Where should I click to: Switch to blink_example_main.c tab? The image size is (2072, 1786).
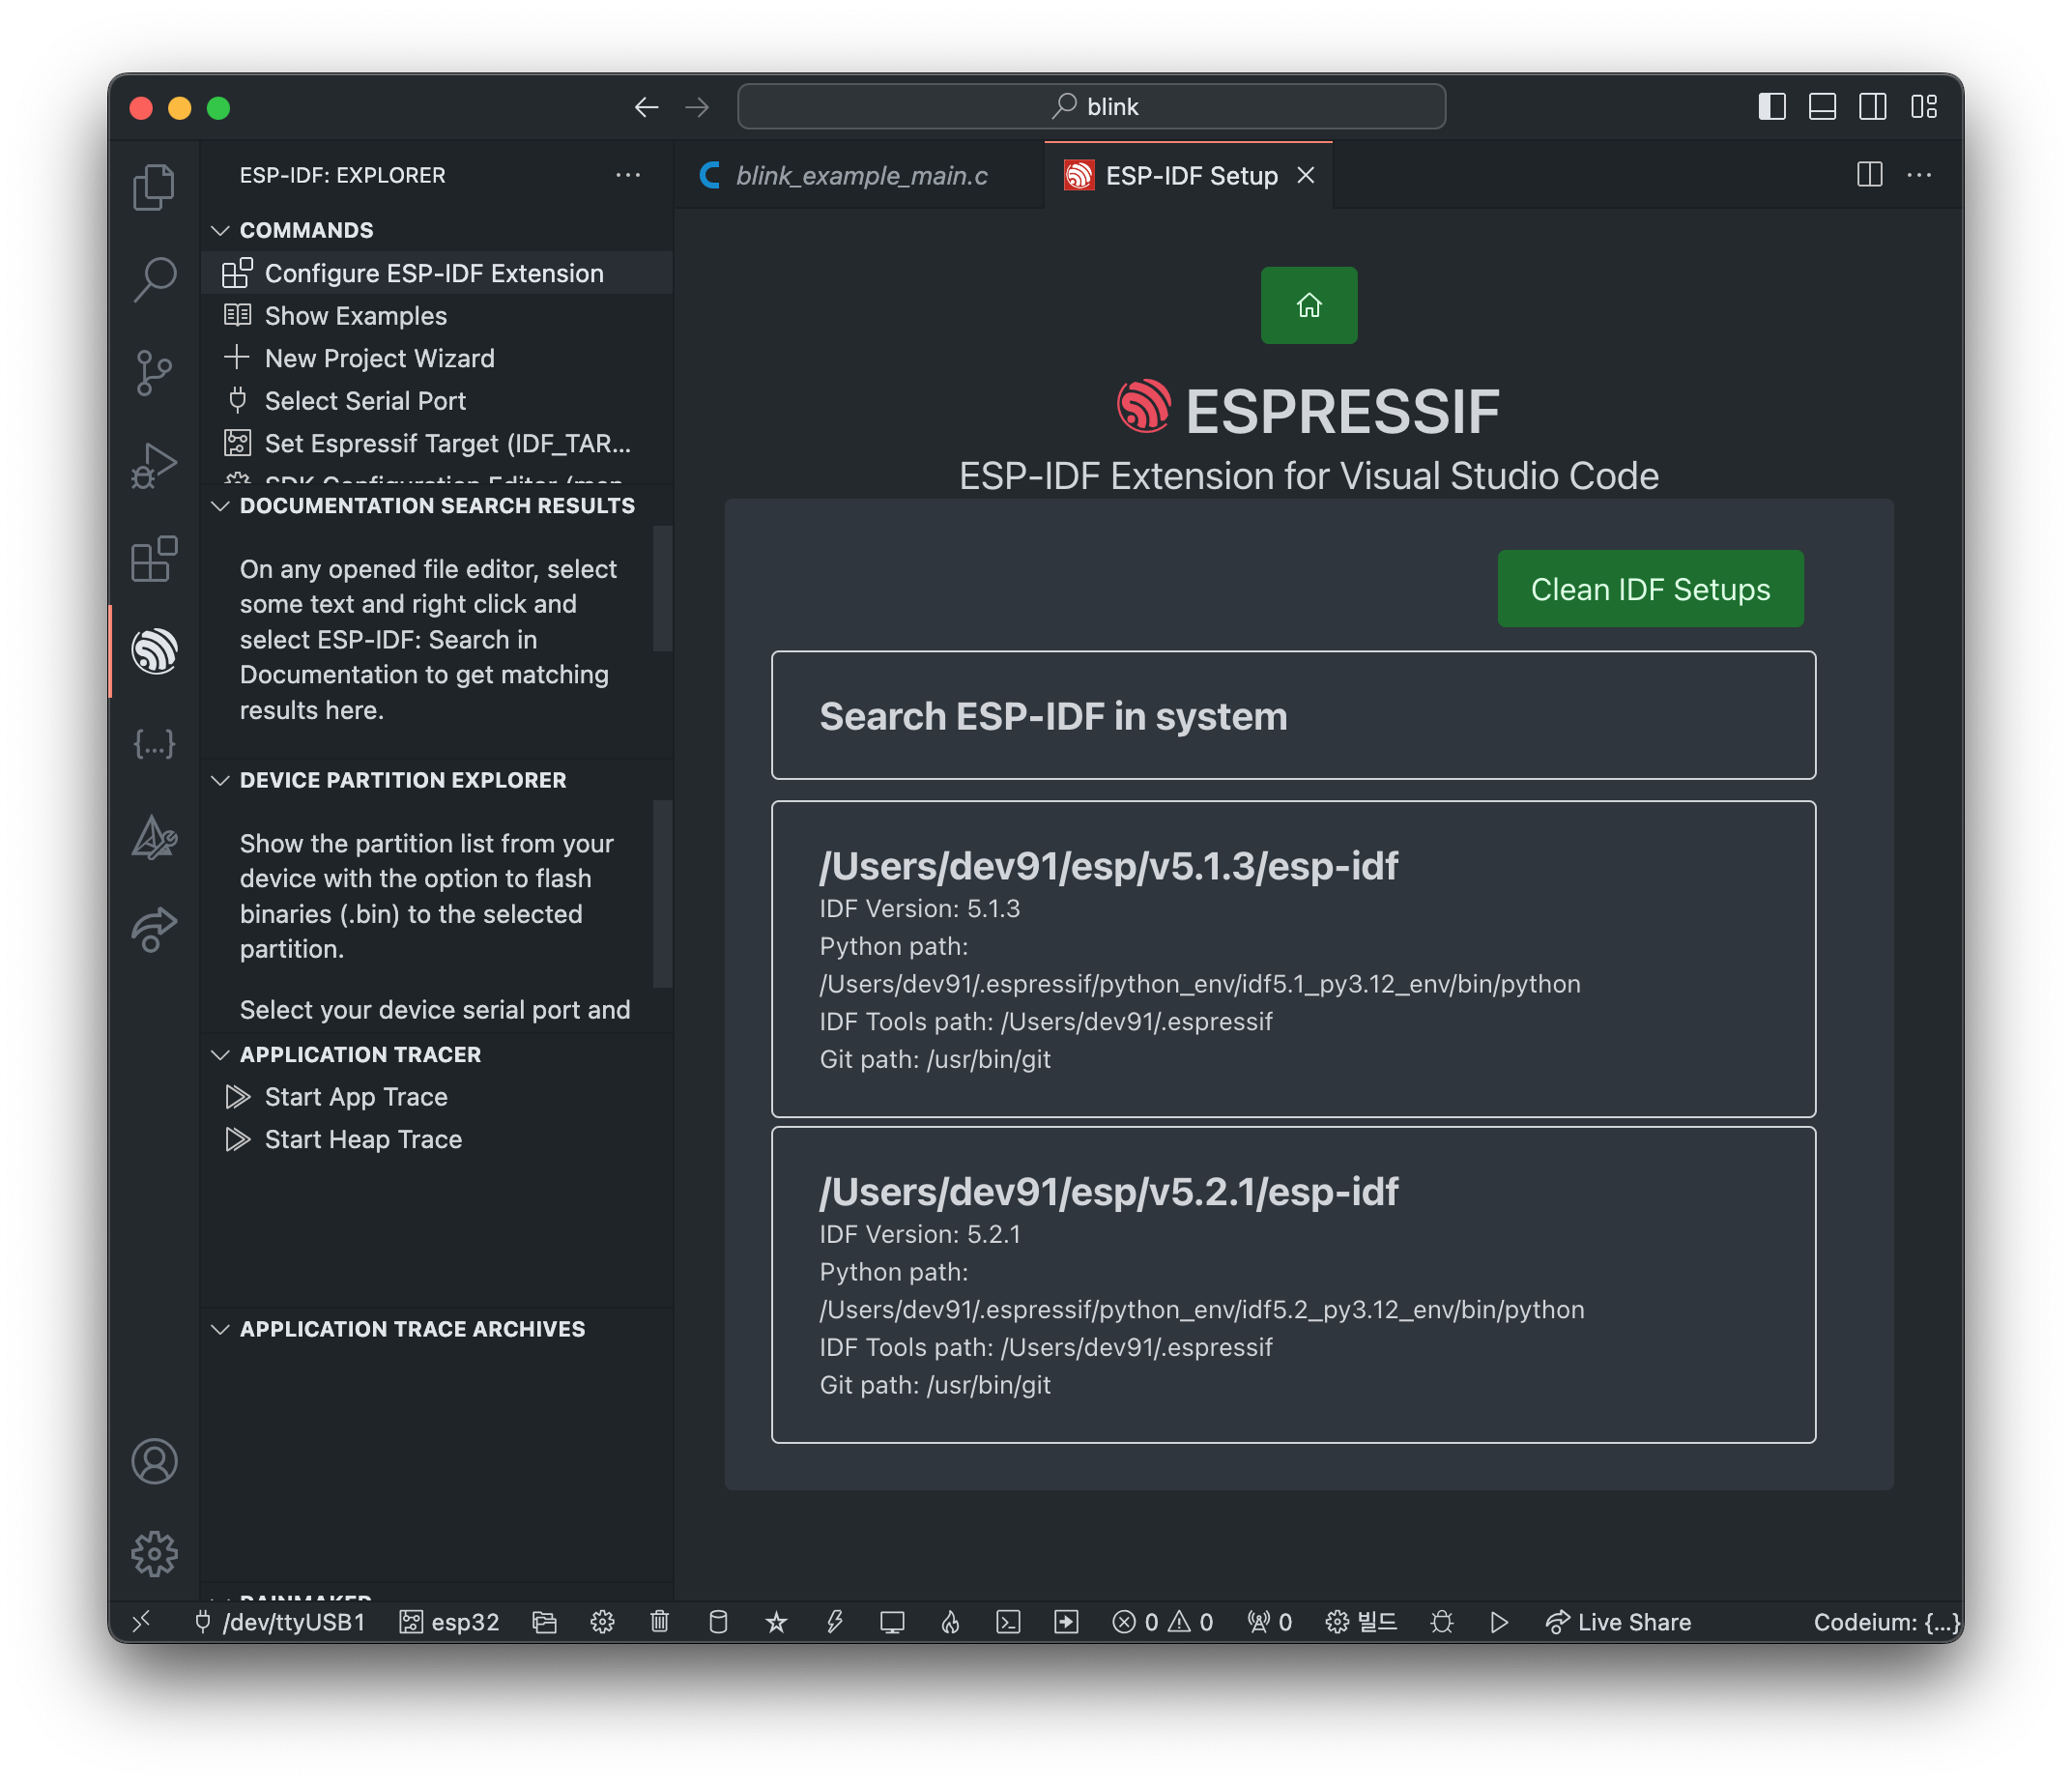click(860, 176)
